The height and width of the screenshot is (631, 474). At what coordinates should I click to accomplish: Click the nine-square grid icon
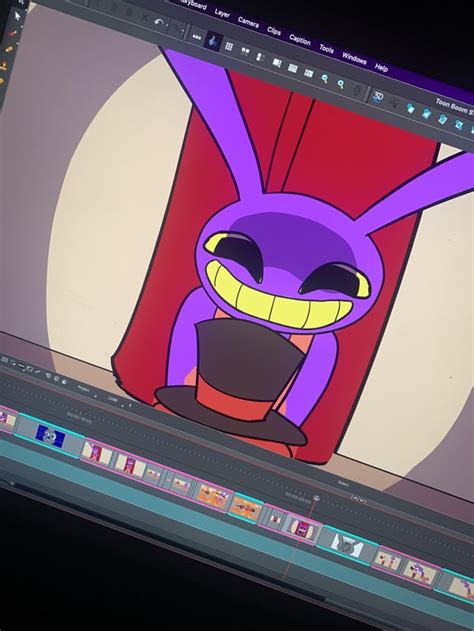(229, 46)
